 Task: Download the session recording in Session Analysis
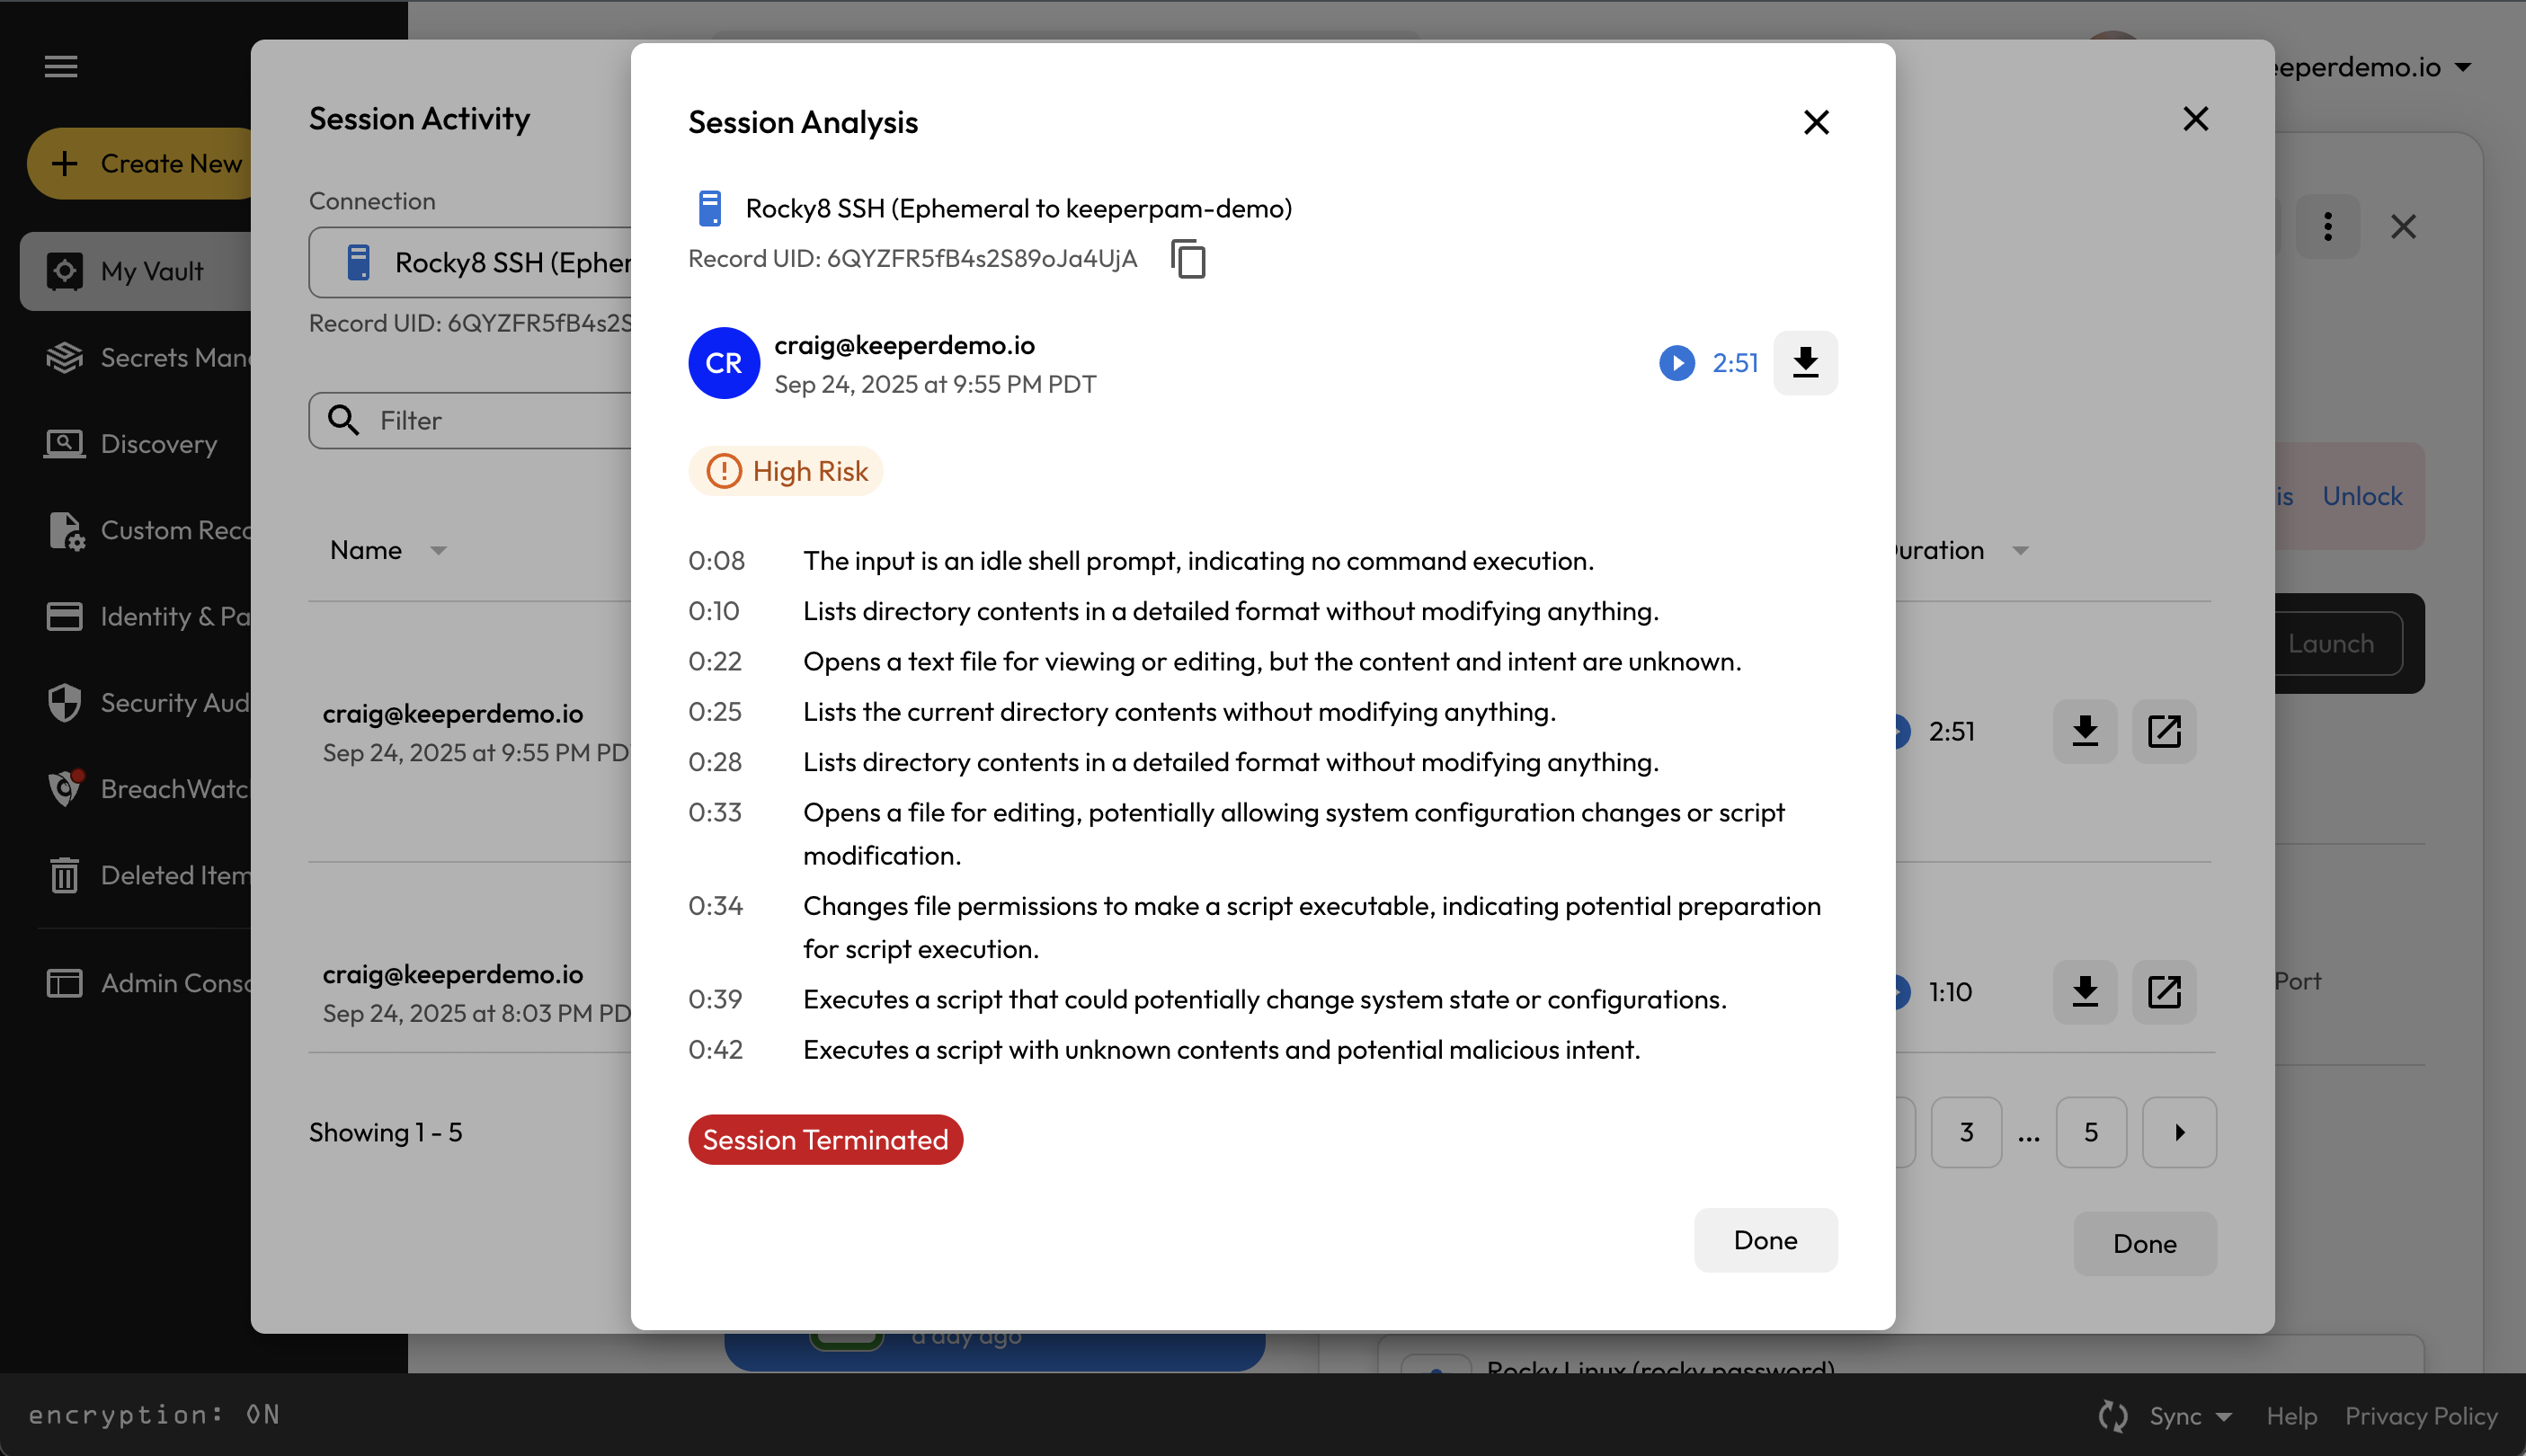[x=1804, y=363]
